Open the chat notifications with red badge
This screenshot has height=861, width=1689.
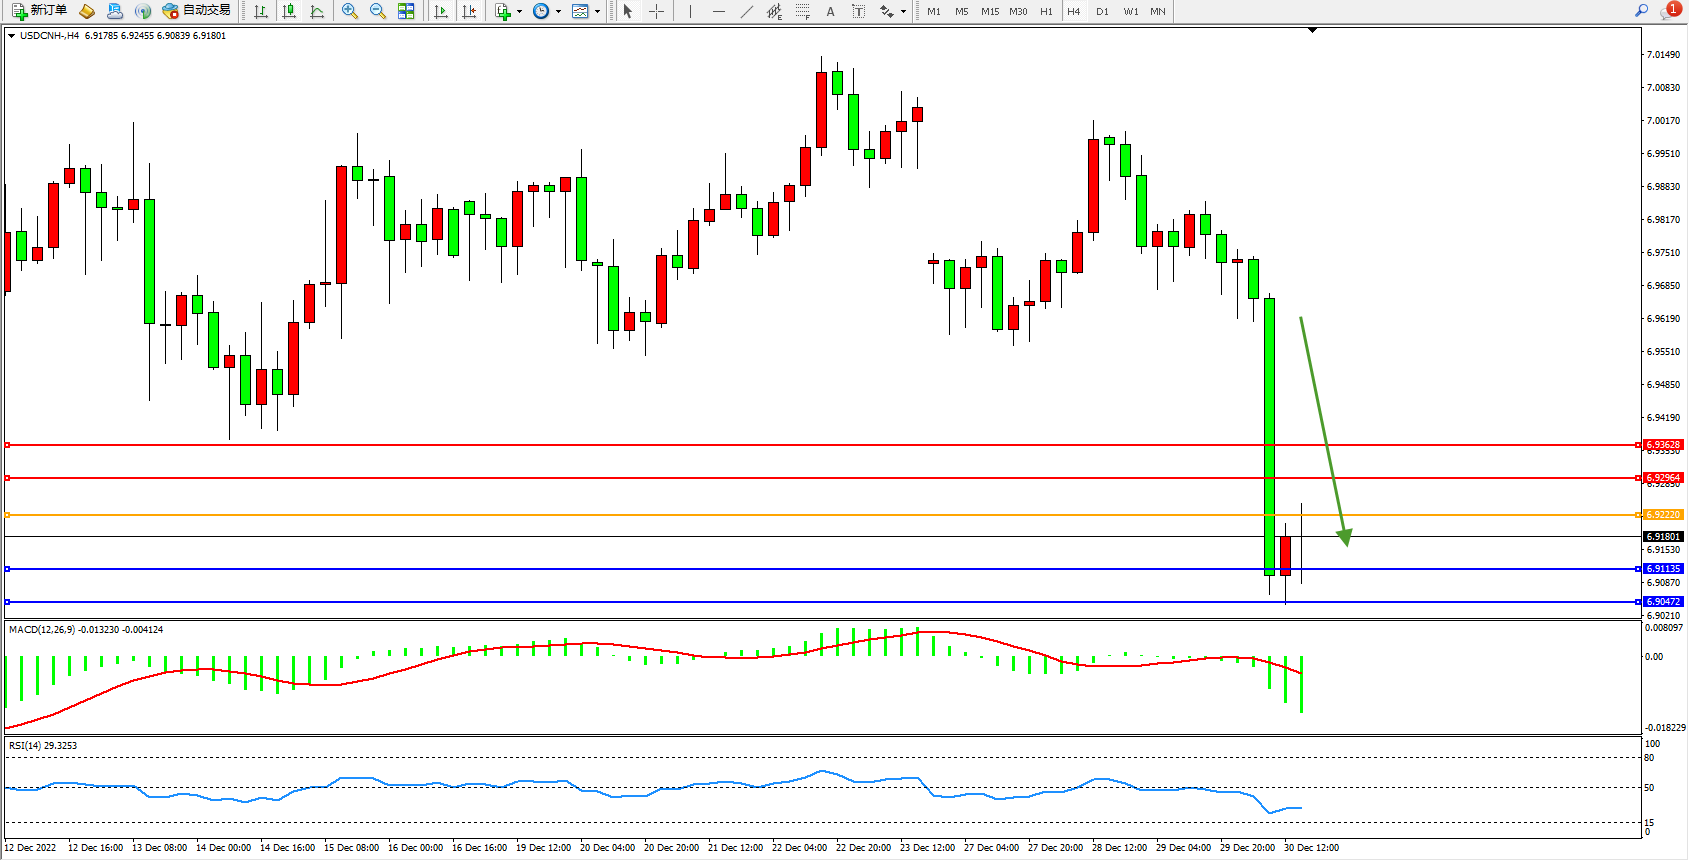(x=1670, y=11)
